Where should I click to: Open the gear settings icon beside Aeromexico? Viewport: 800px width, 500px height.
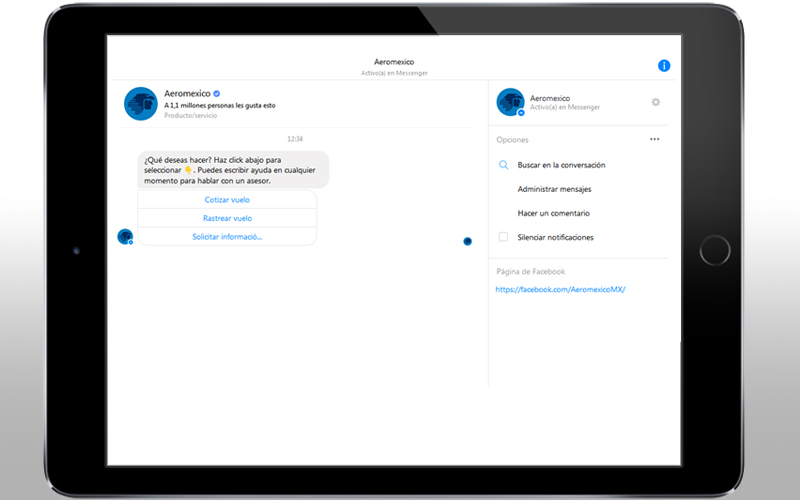point(656,102)
